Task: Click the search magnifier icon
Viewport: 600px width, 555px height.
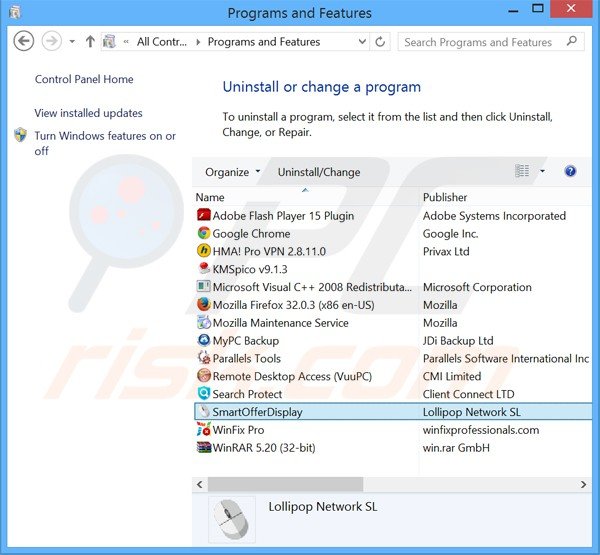Action: (x=572, y=41)
